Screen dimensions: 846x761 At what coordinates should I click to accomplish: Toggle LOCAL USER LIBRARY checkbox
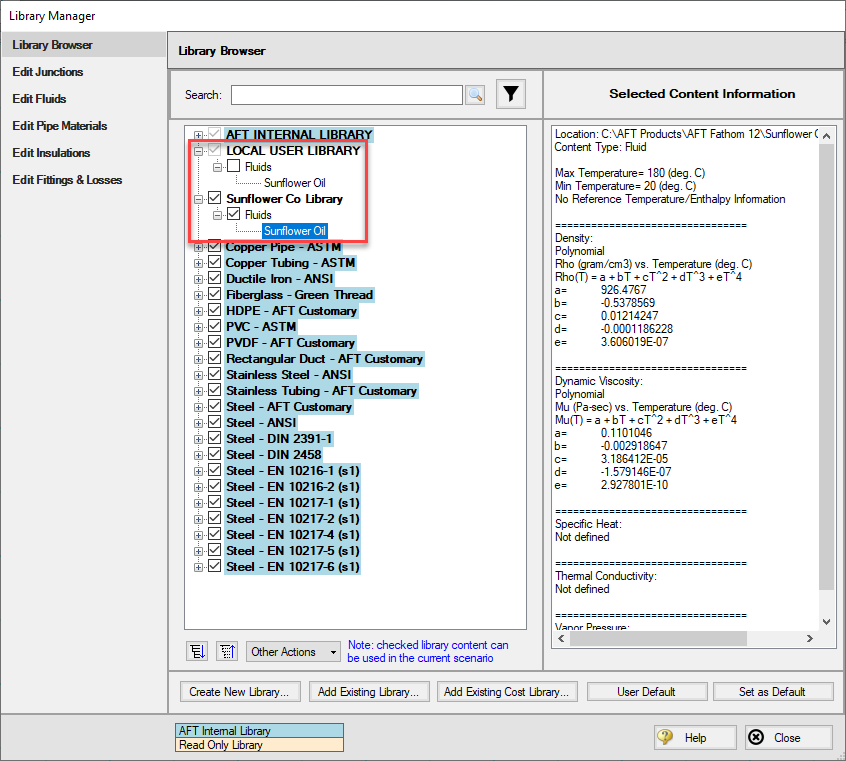(215, 150)
